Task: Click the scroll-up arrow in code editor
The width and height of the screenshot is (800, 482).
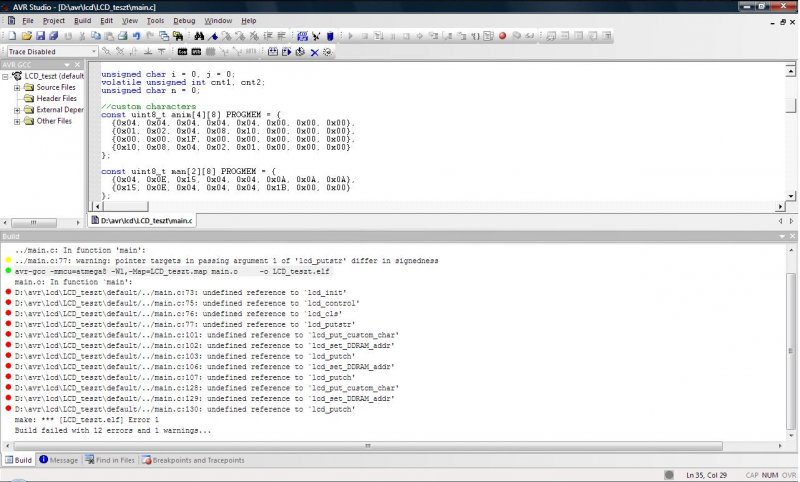Action: (791, 71)
